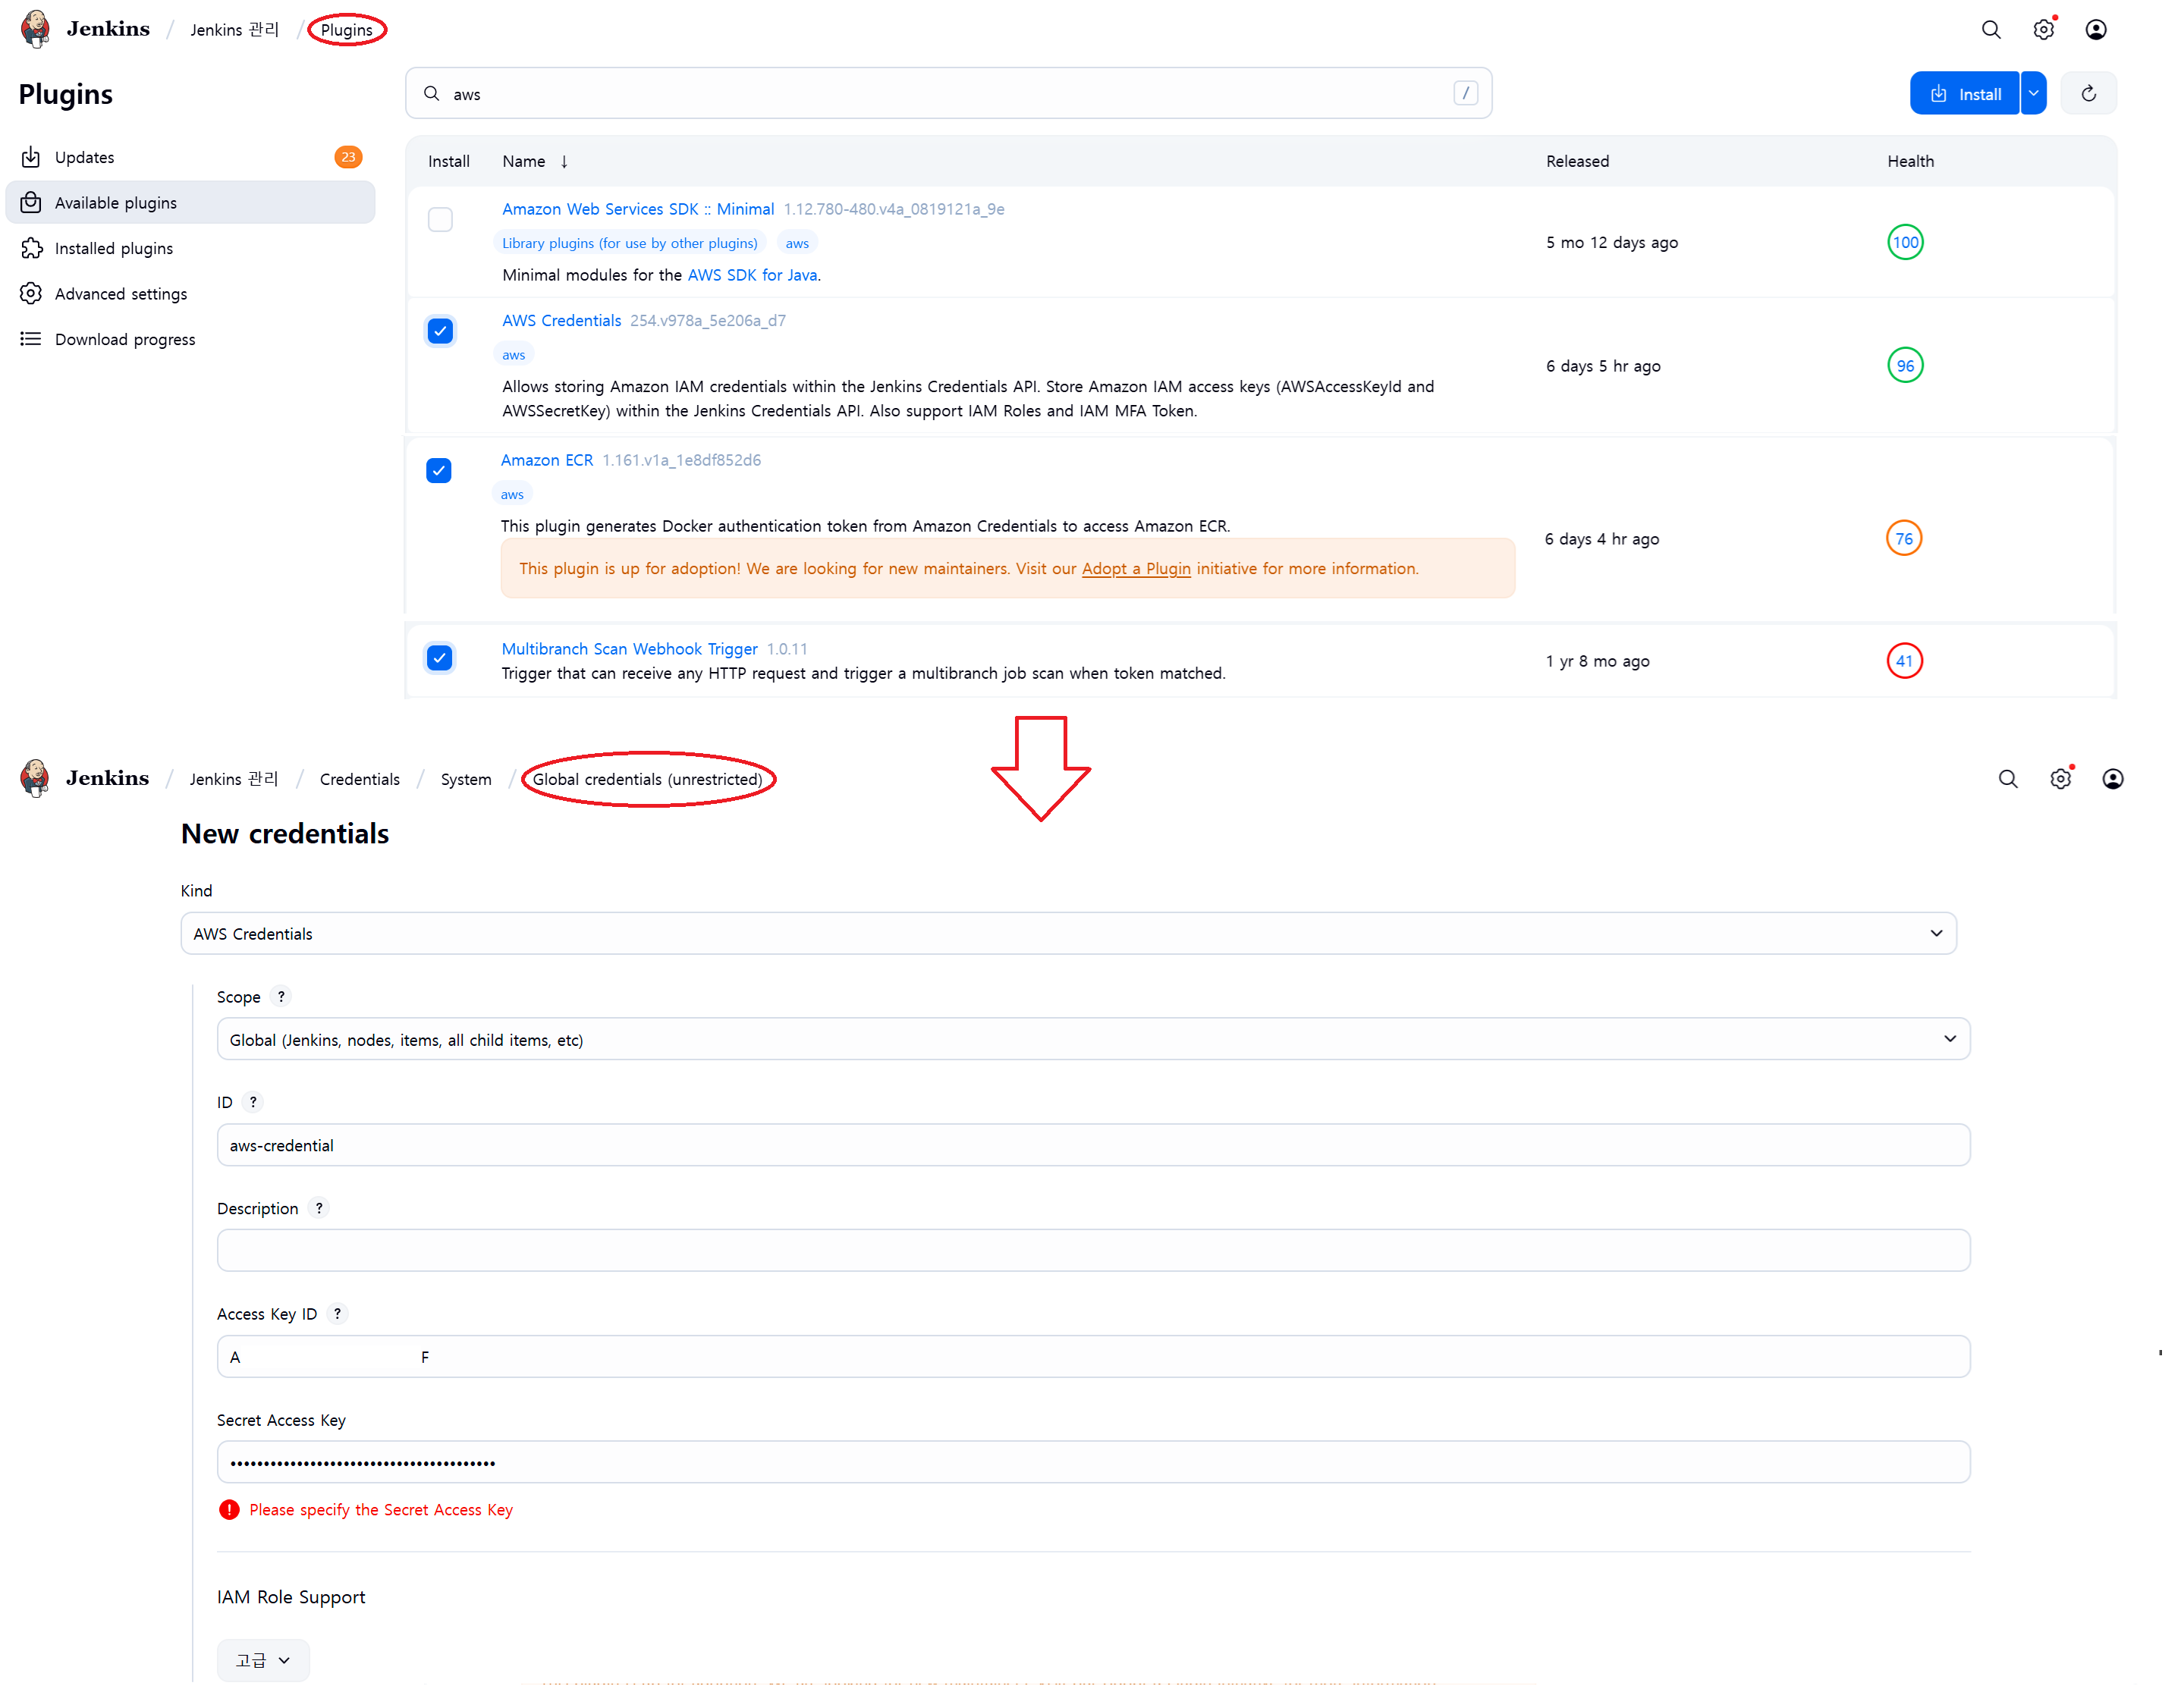
Task: Open the Kind dropdown showing AWS Credentials
Action: coord(1067,933)
